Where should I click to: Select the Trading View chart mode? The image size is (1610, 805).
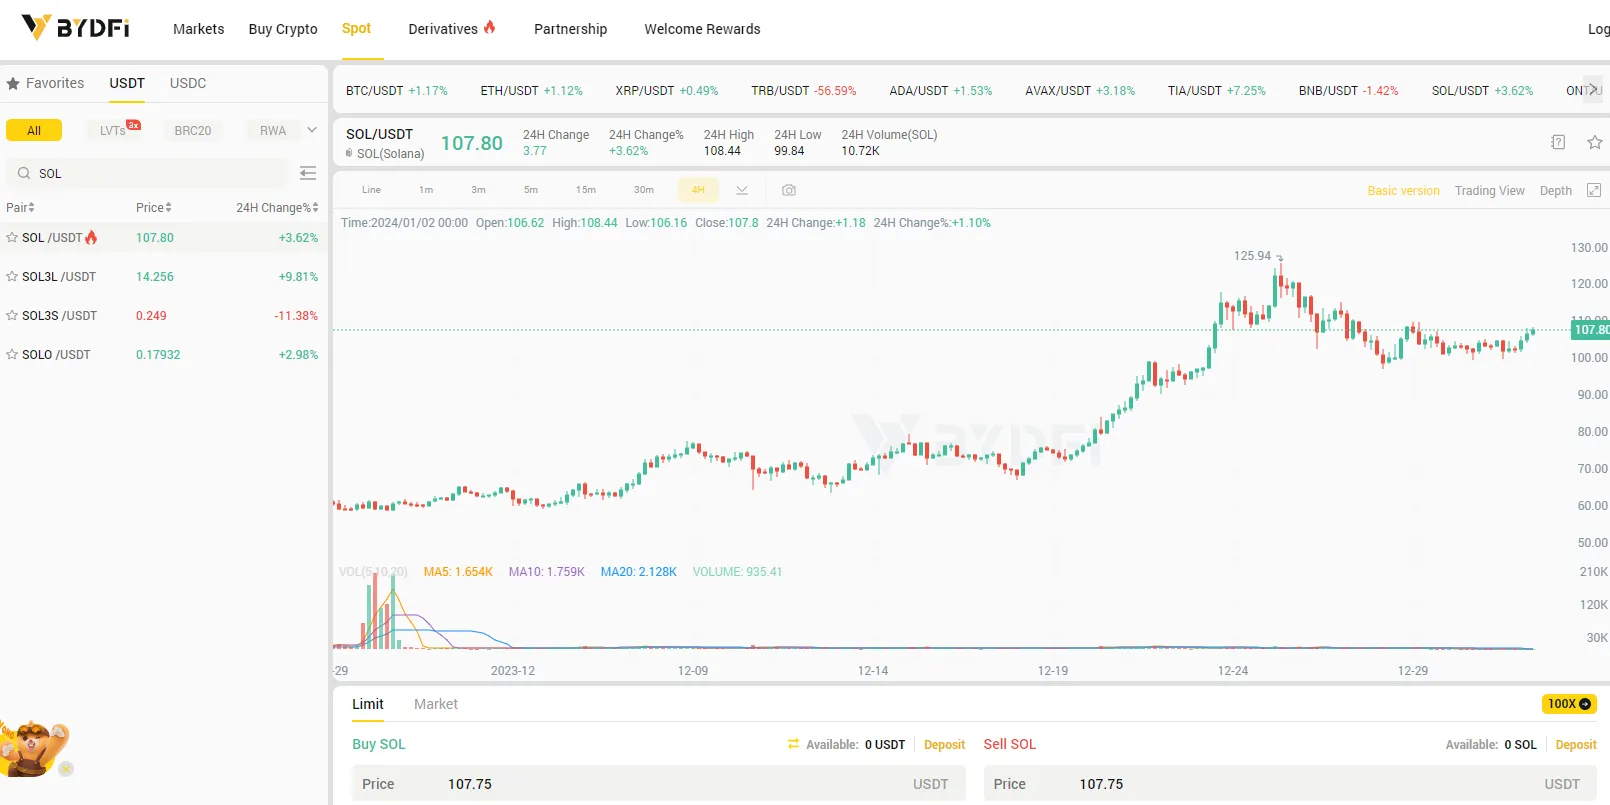[x=1489, y=191]
